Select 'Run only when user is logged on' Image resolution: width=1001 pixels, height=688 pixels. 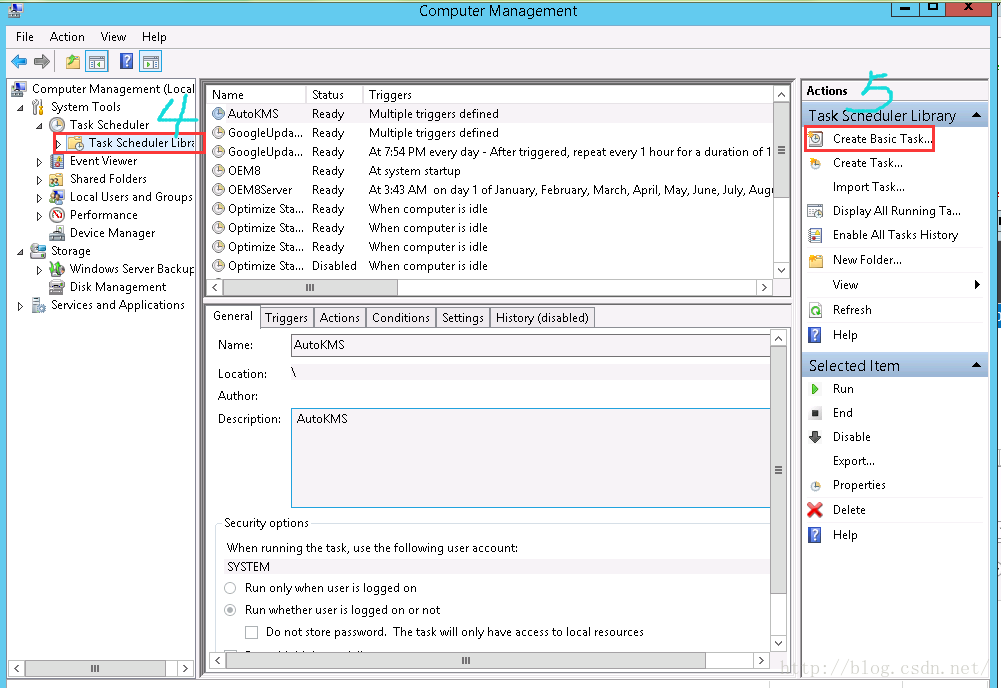click(x=230, y=588)
